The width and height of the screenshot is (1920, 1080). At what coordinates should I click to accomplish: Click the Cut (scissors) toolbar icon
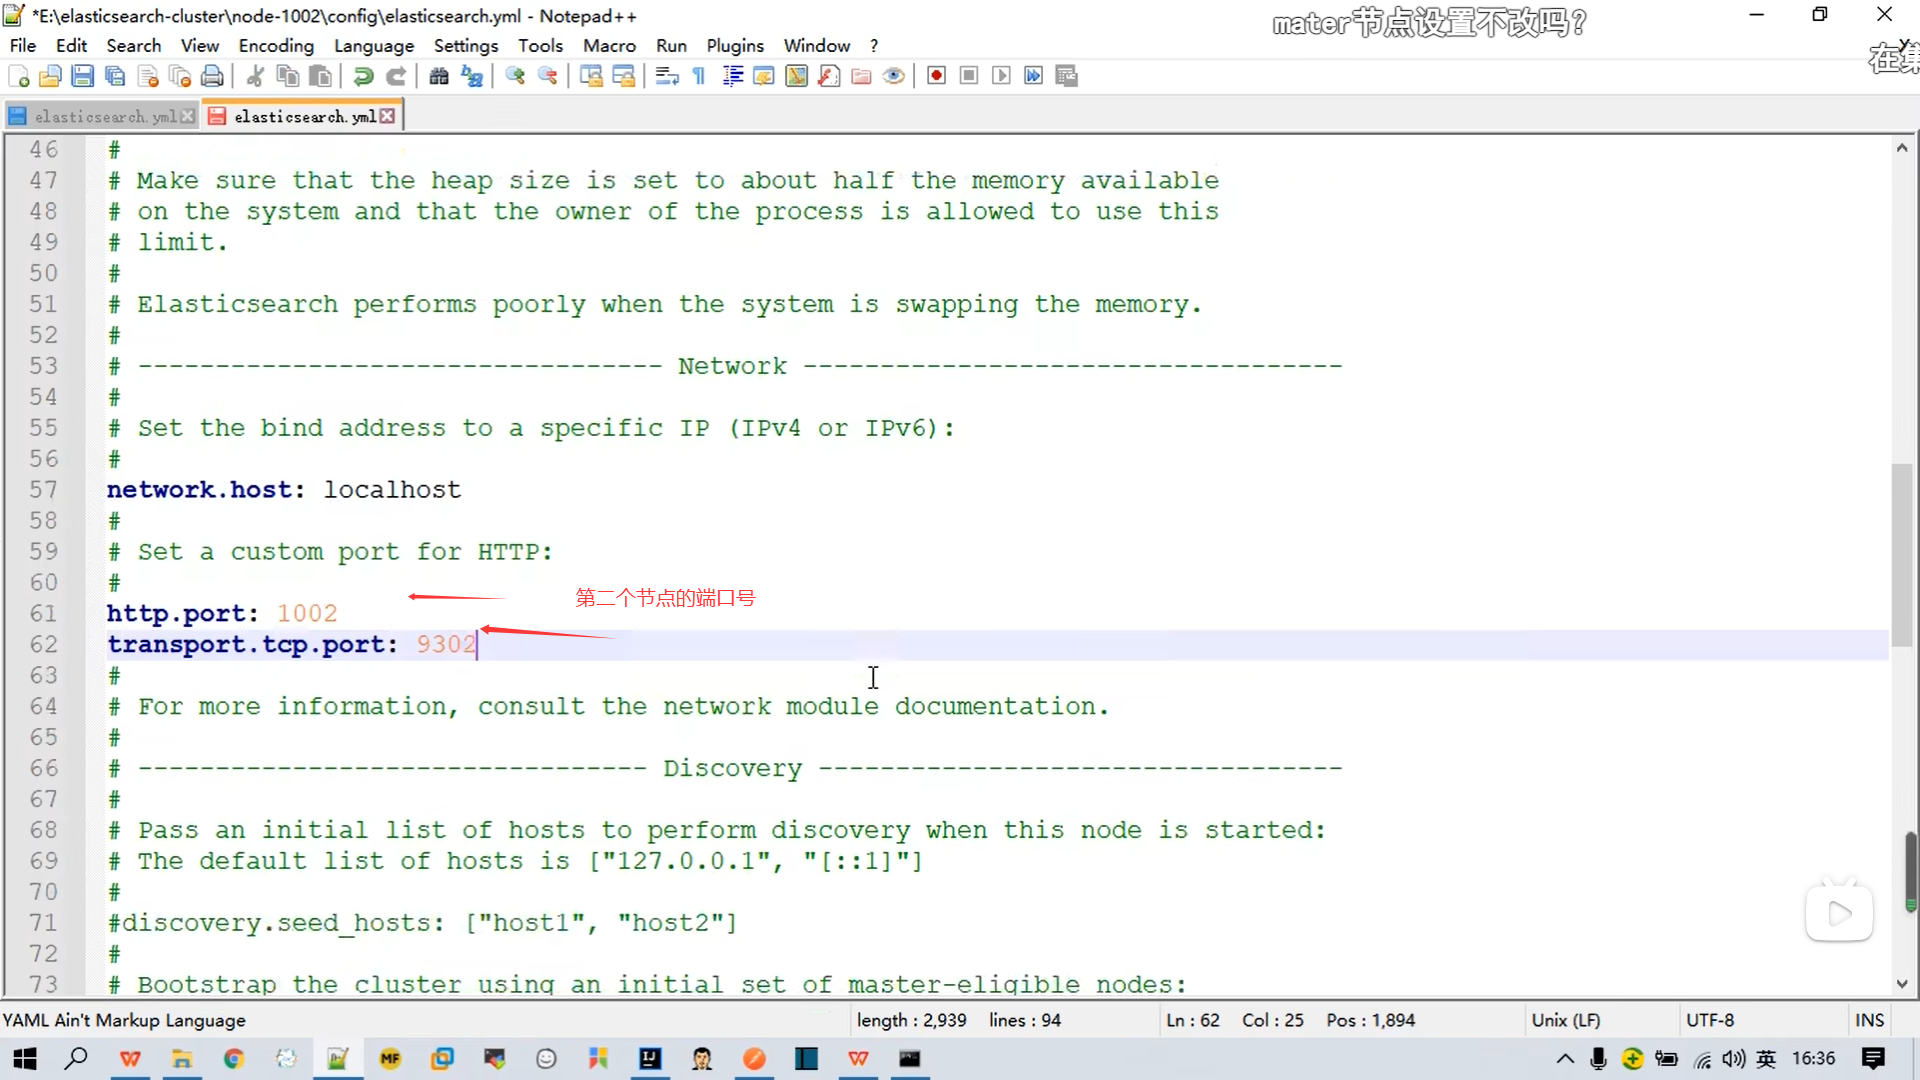[x=255, y=76]
